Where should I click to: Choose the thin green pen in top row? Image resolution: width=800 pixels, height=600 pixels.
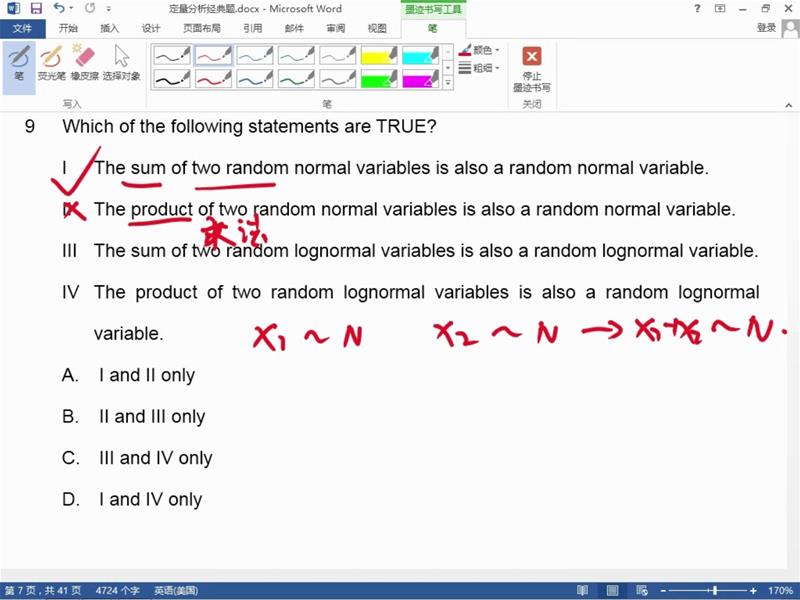(x=296, y=55)
